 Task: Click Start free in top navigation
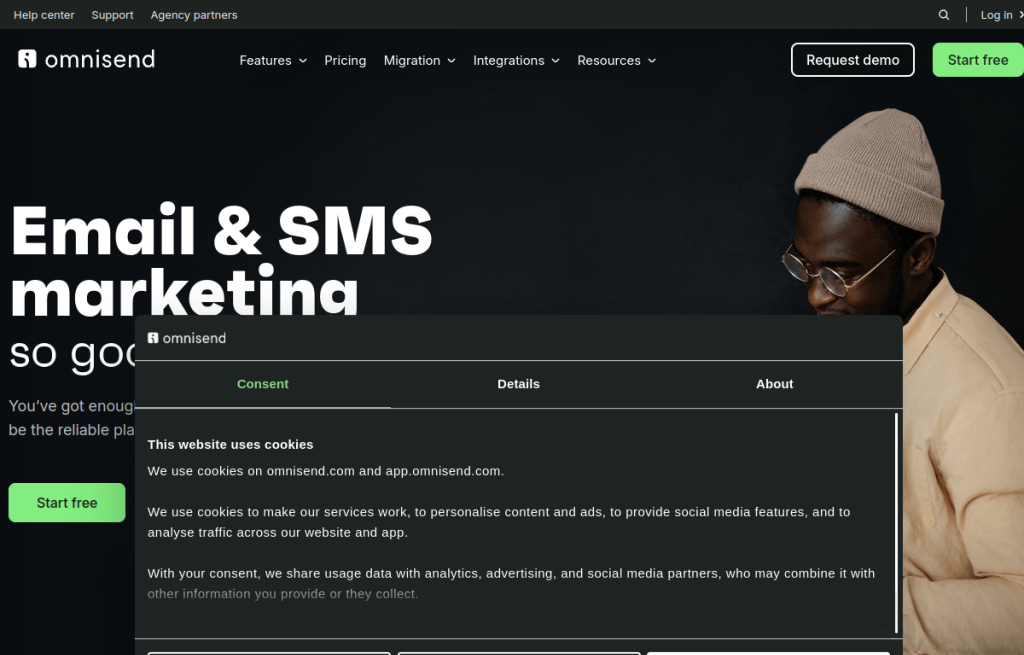tap(978, 60)
